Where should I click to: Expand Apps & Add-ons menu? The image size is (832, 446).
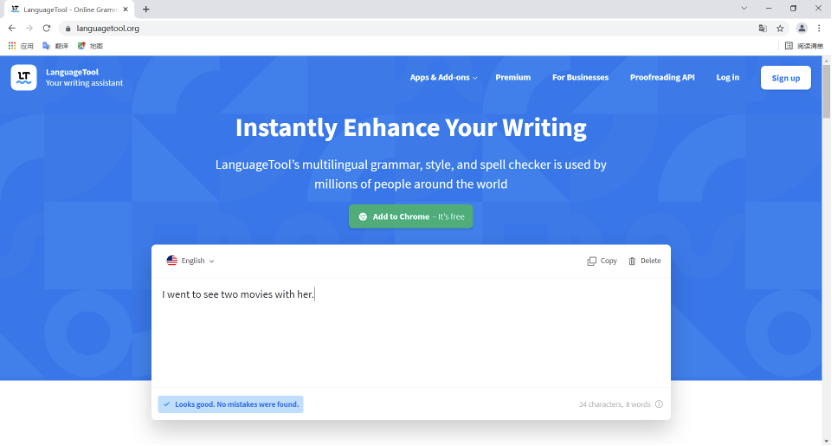click(x=444, y=77)
